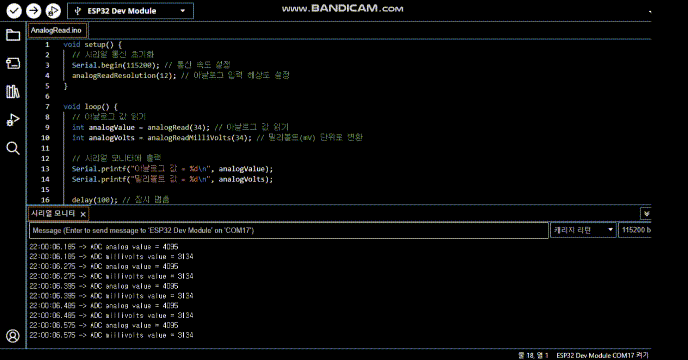The image size is (688, 360).
Task: Click line number 15 in the gutter
Action: (x=45, y=190)
